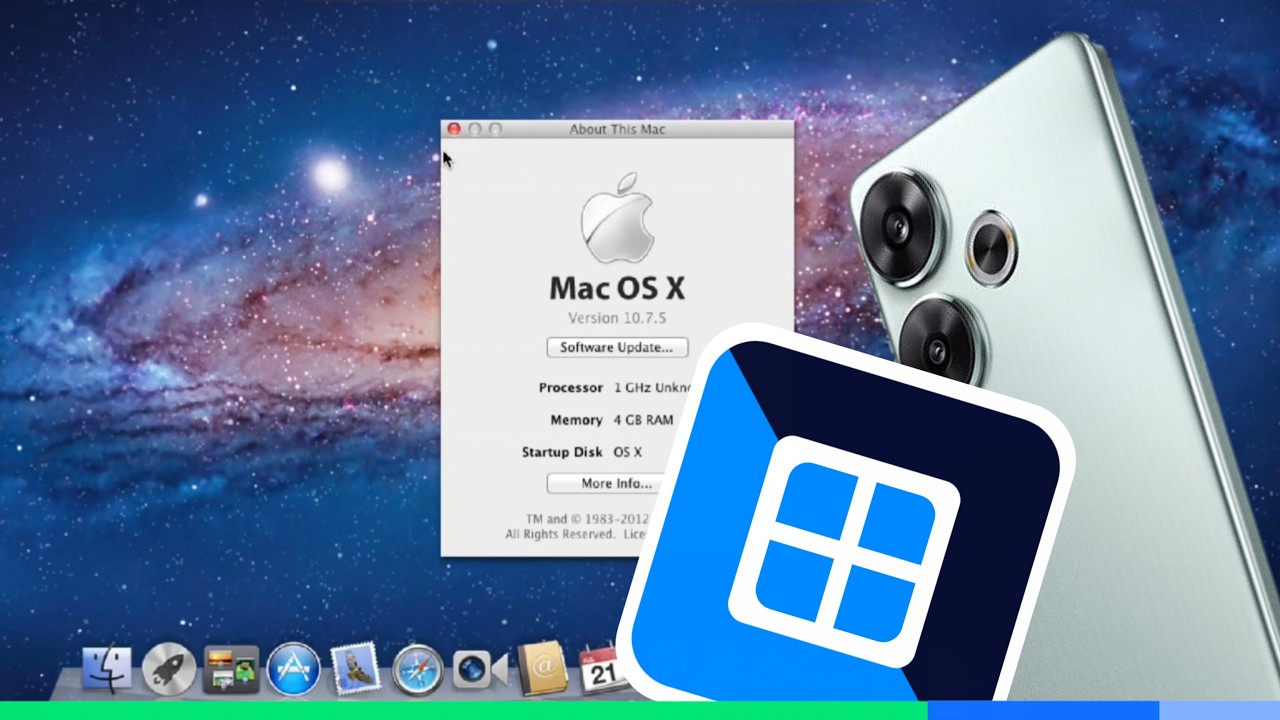Open iCal calendar icon showing 21

pyautogui.click(x=604, y=671)
